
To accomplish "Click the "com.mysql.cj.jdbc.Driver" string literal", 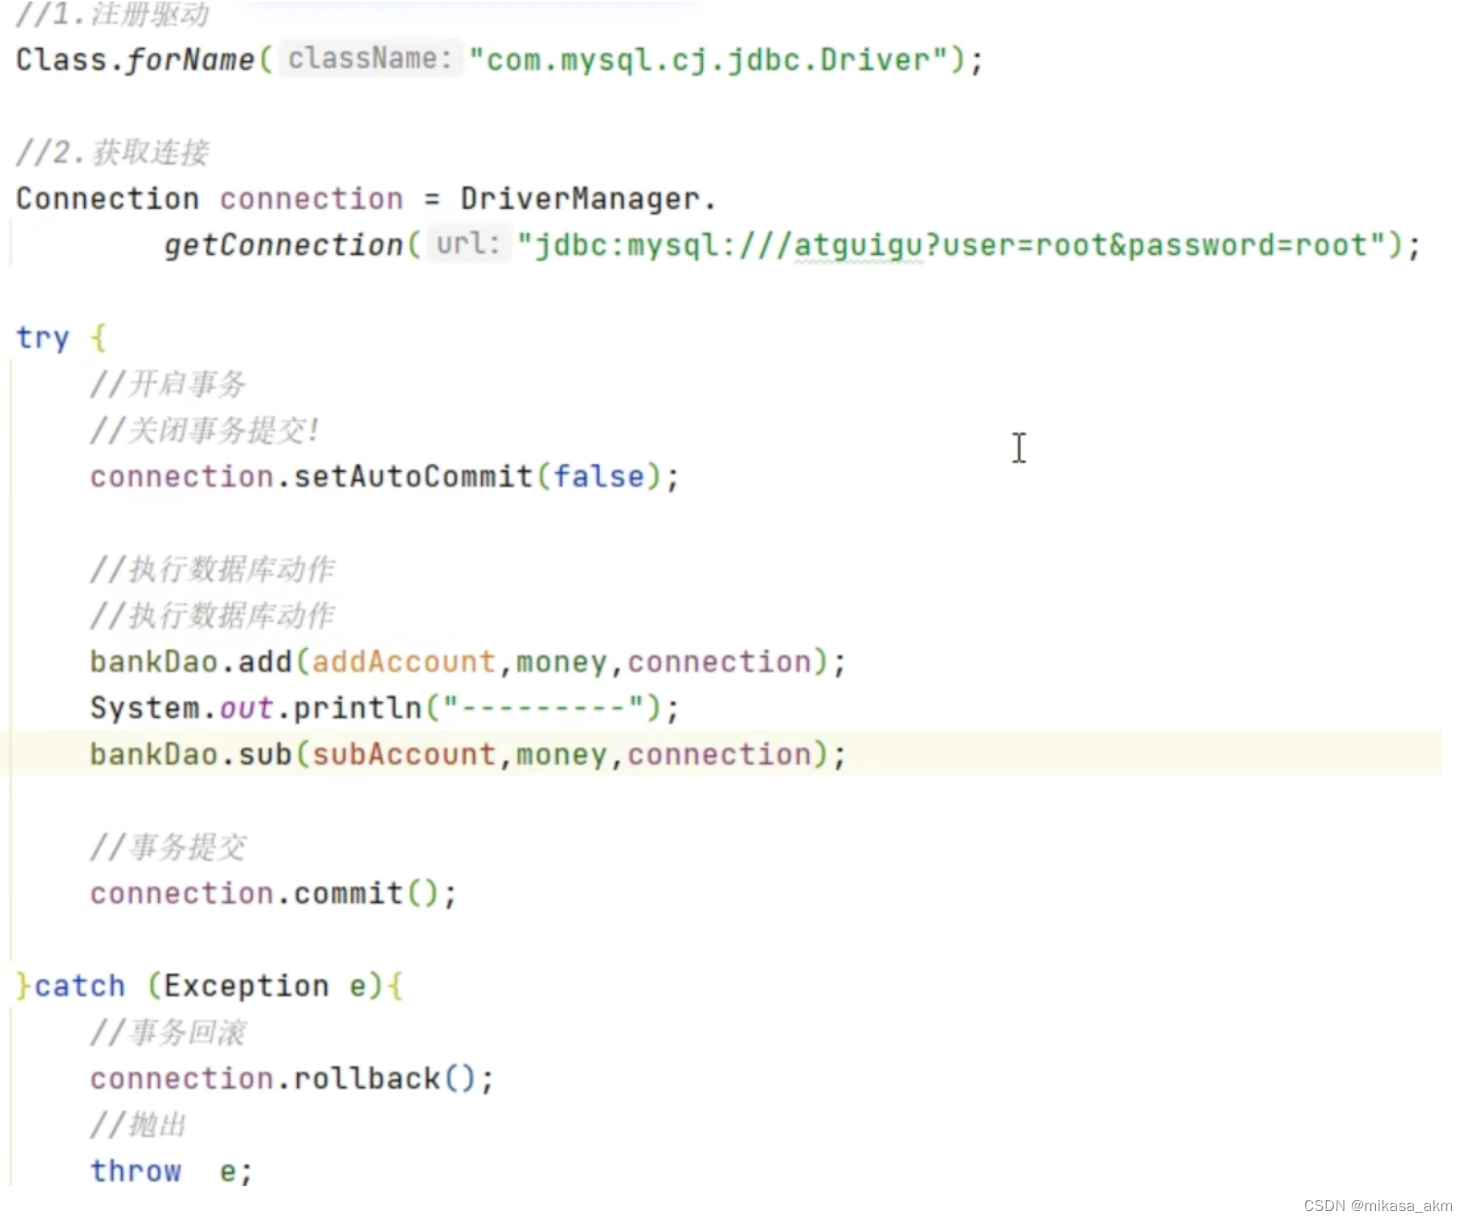I will (708, 60).
